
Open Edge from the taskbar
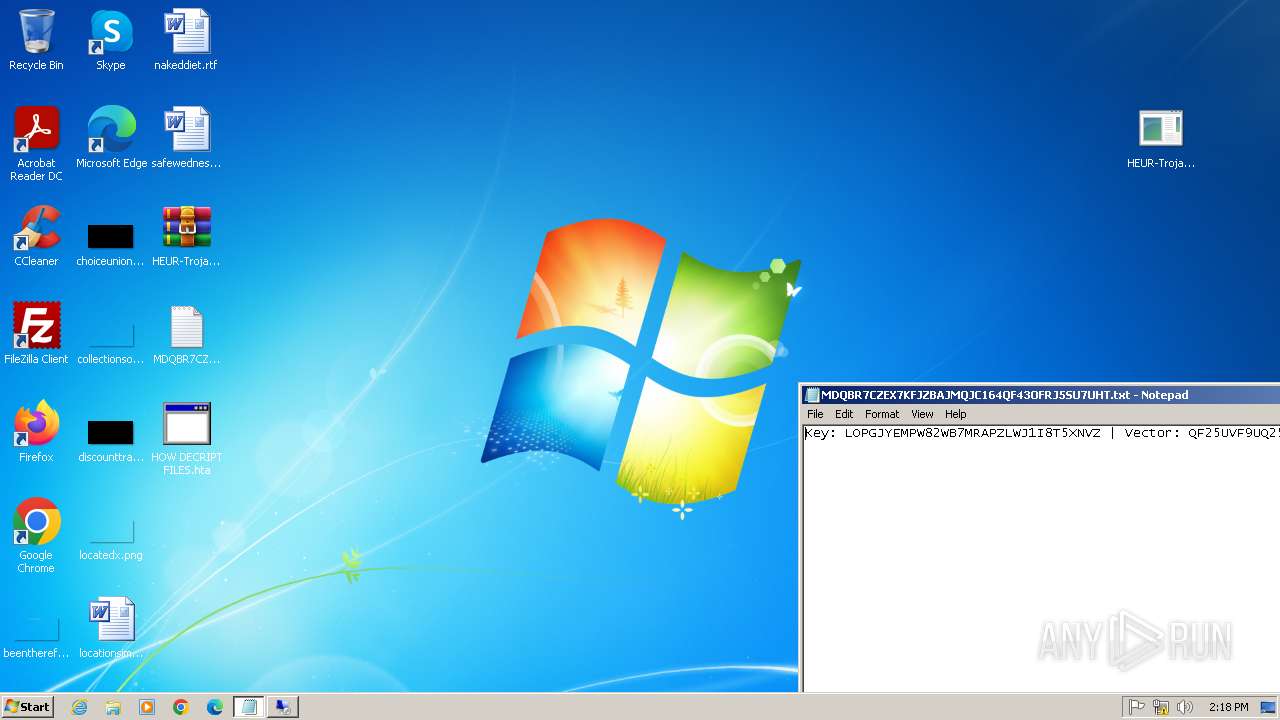point(215,707)
